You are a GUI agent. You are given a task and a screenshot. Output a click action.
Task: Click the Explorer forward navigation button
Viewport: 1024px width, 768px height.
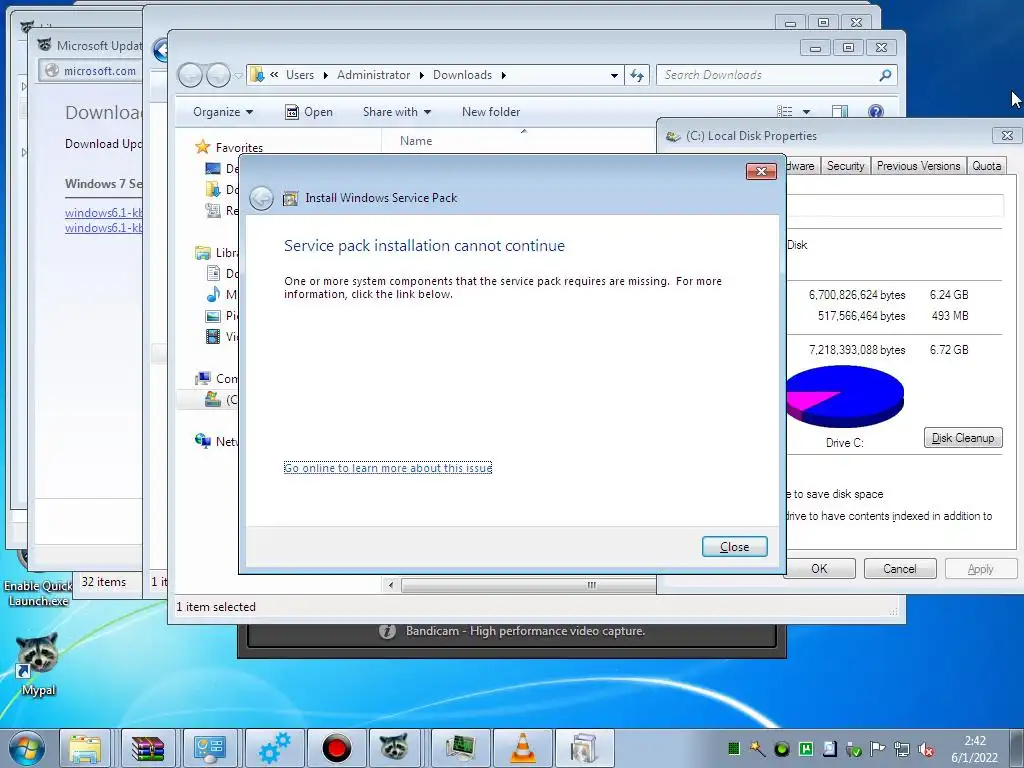tap(218, 76)
